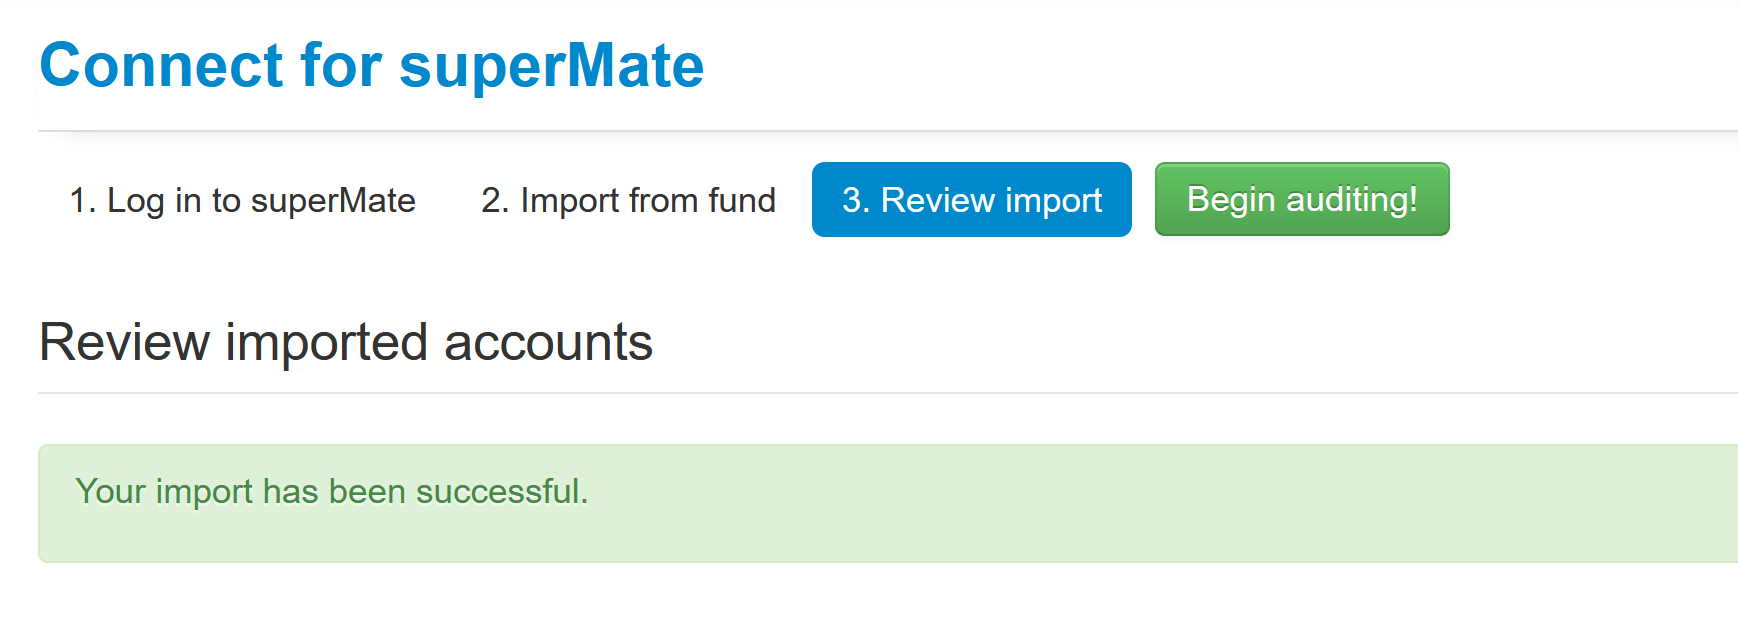
Task: Click the word 'Review' in the section heading
Action: 124,343
